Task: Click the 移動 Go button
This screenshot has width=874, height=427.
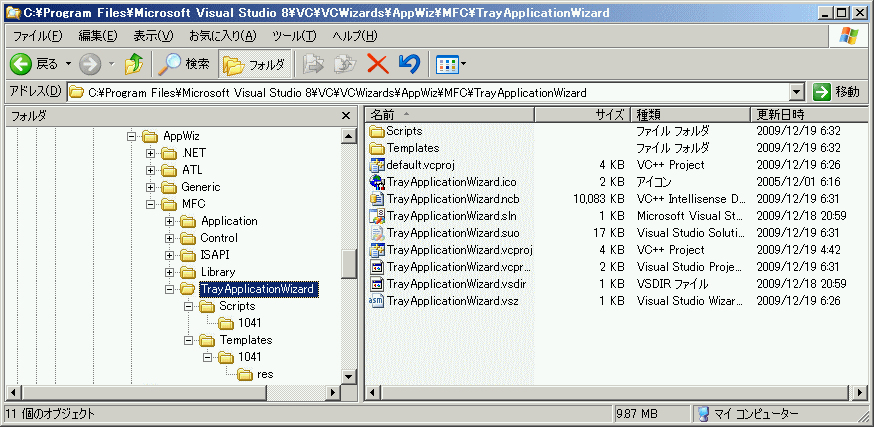Action: (837, 92)
